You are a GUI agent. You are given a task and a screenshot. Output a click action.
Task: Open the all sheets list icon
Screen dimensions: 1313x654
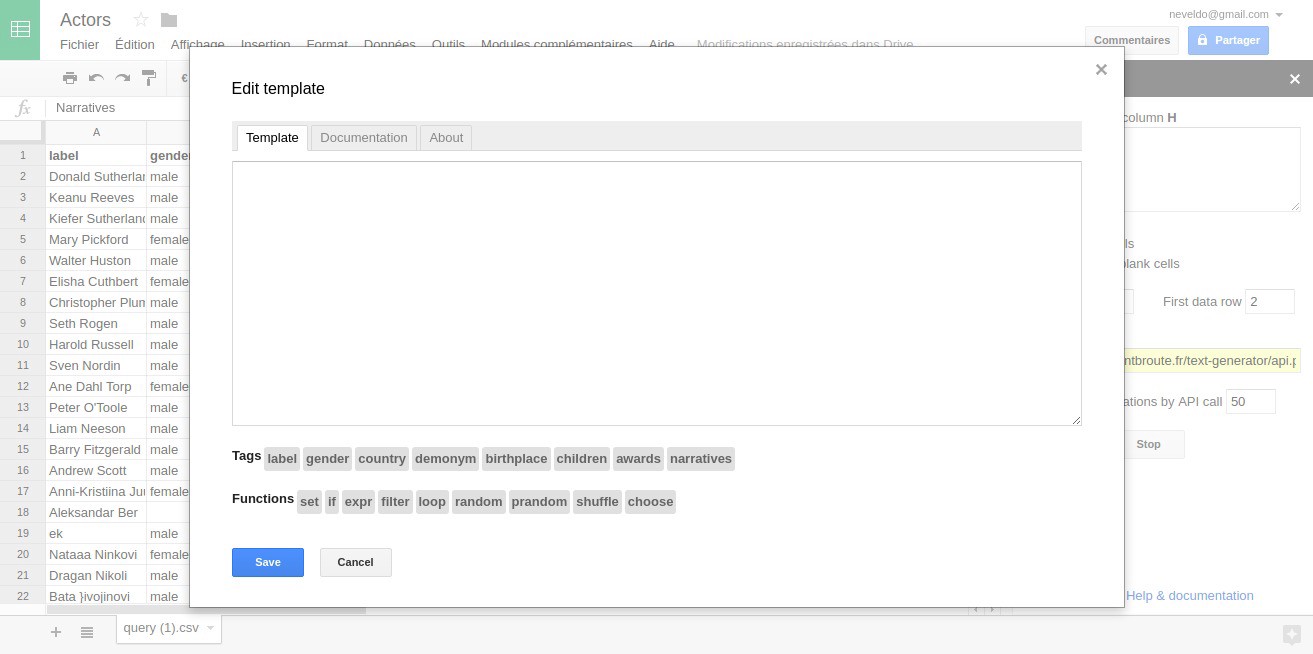tap(87, 632)
